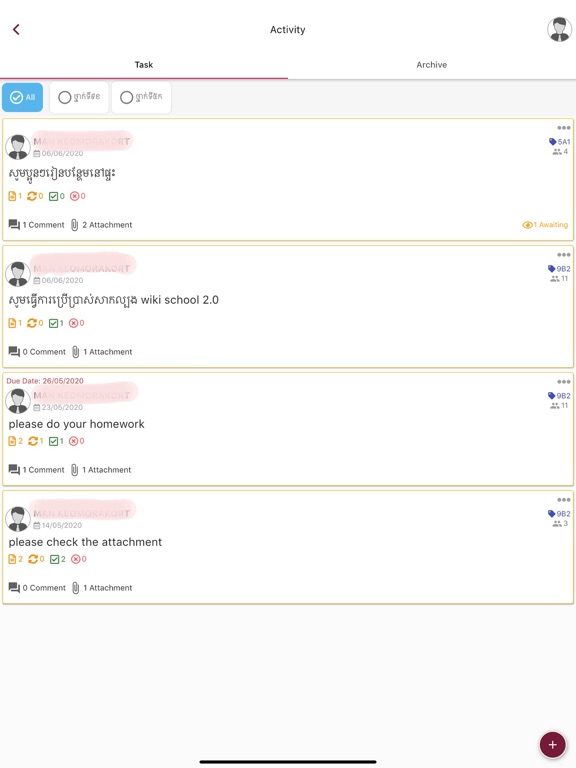This screenshot has height=768, width=576.
Task: Add new task with plus button
Action: coord(552,744)
